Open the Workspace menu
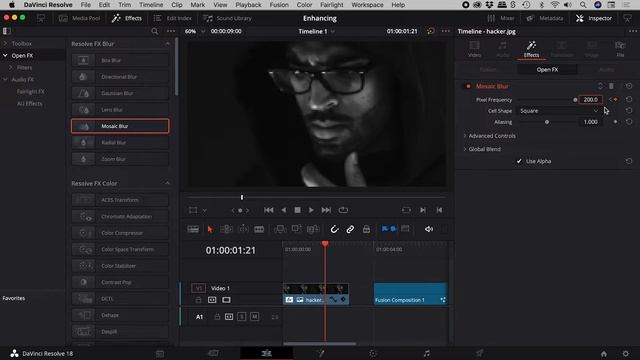640x360 pixels. tap(367, 5)
